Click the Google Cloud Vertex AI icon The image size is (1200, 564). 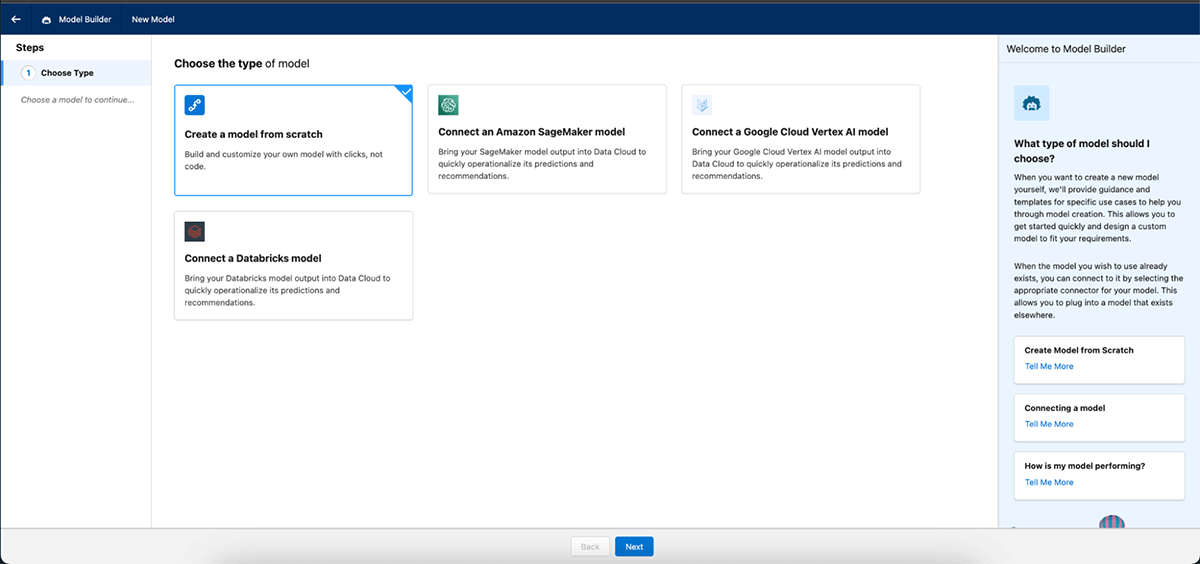[x=702, y=106]
